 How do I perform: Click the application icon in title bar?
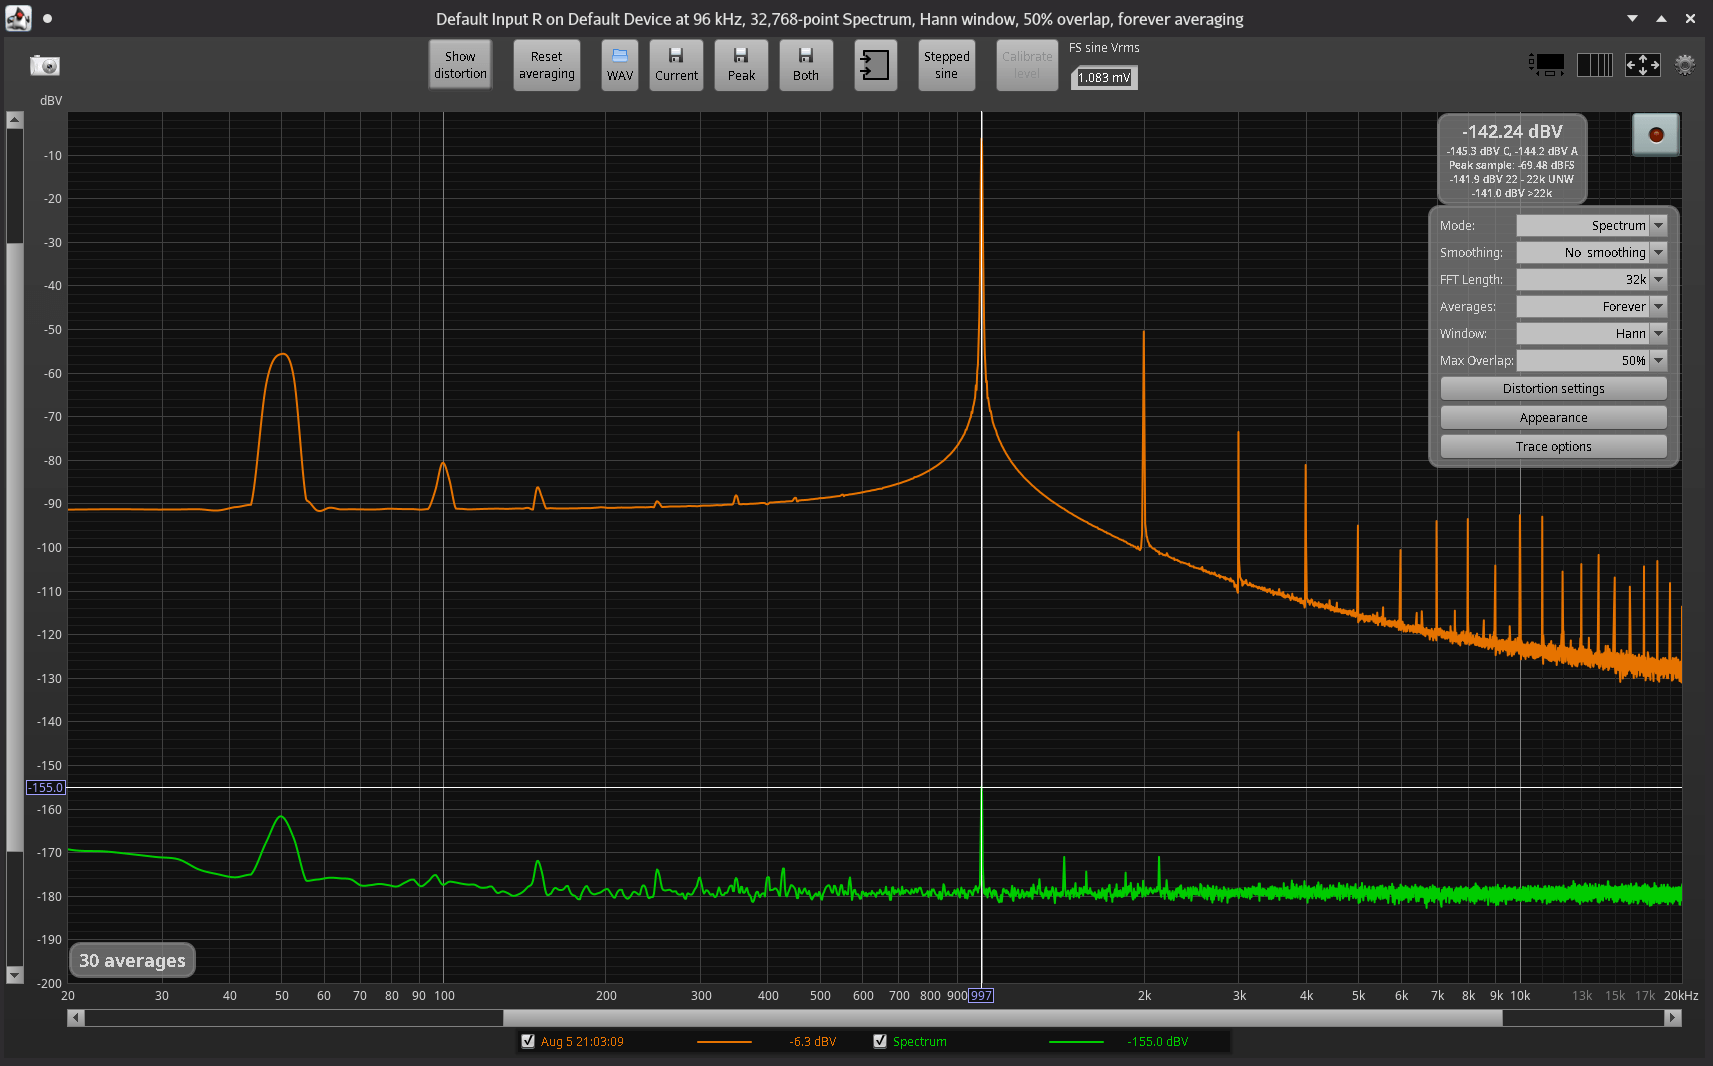point(18,18)
